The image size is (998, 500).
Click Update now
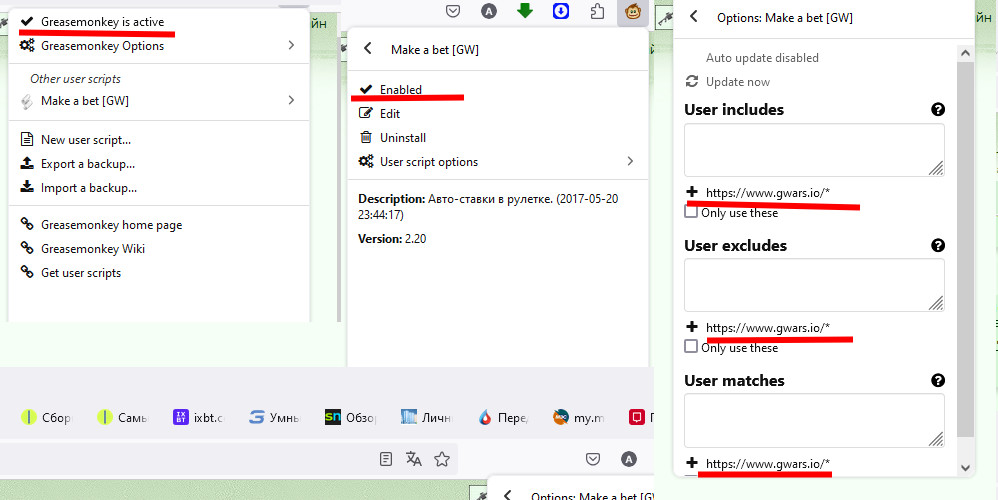click(x=738, y=81)
